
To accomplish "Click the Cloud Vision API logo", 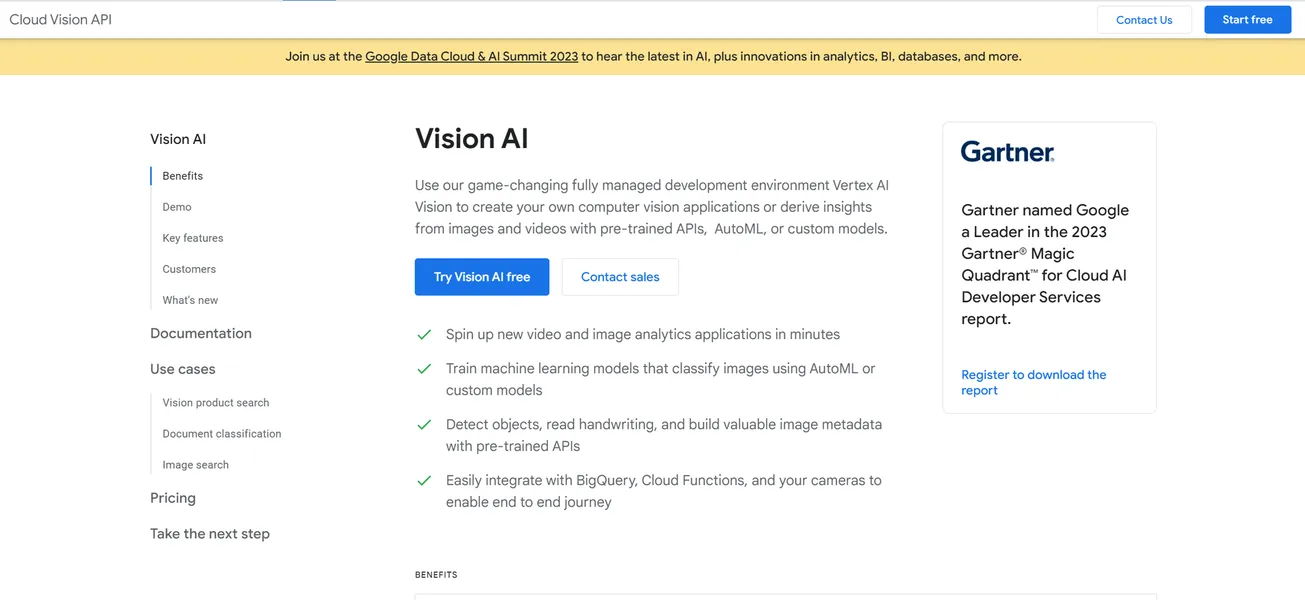I will point(60,19).
